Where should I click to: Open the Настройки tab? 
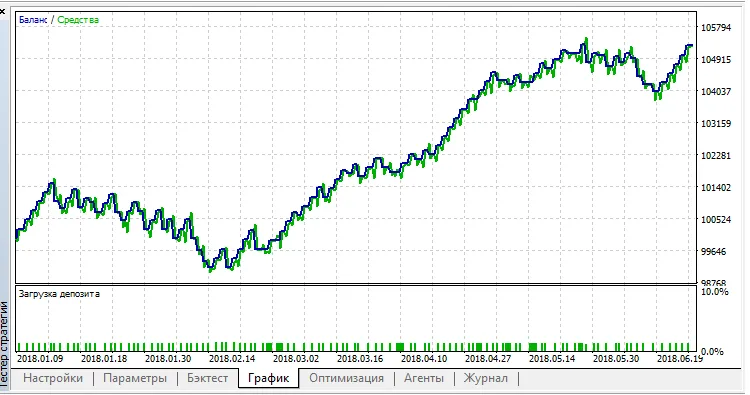click(x=53, y=378)
